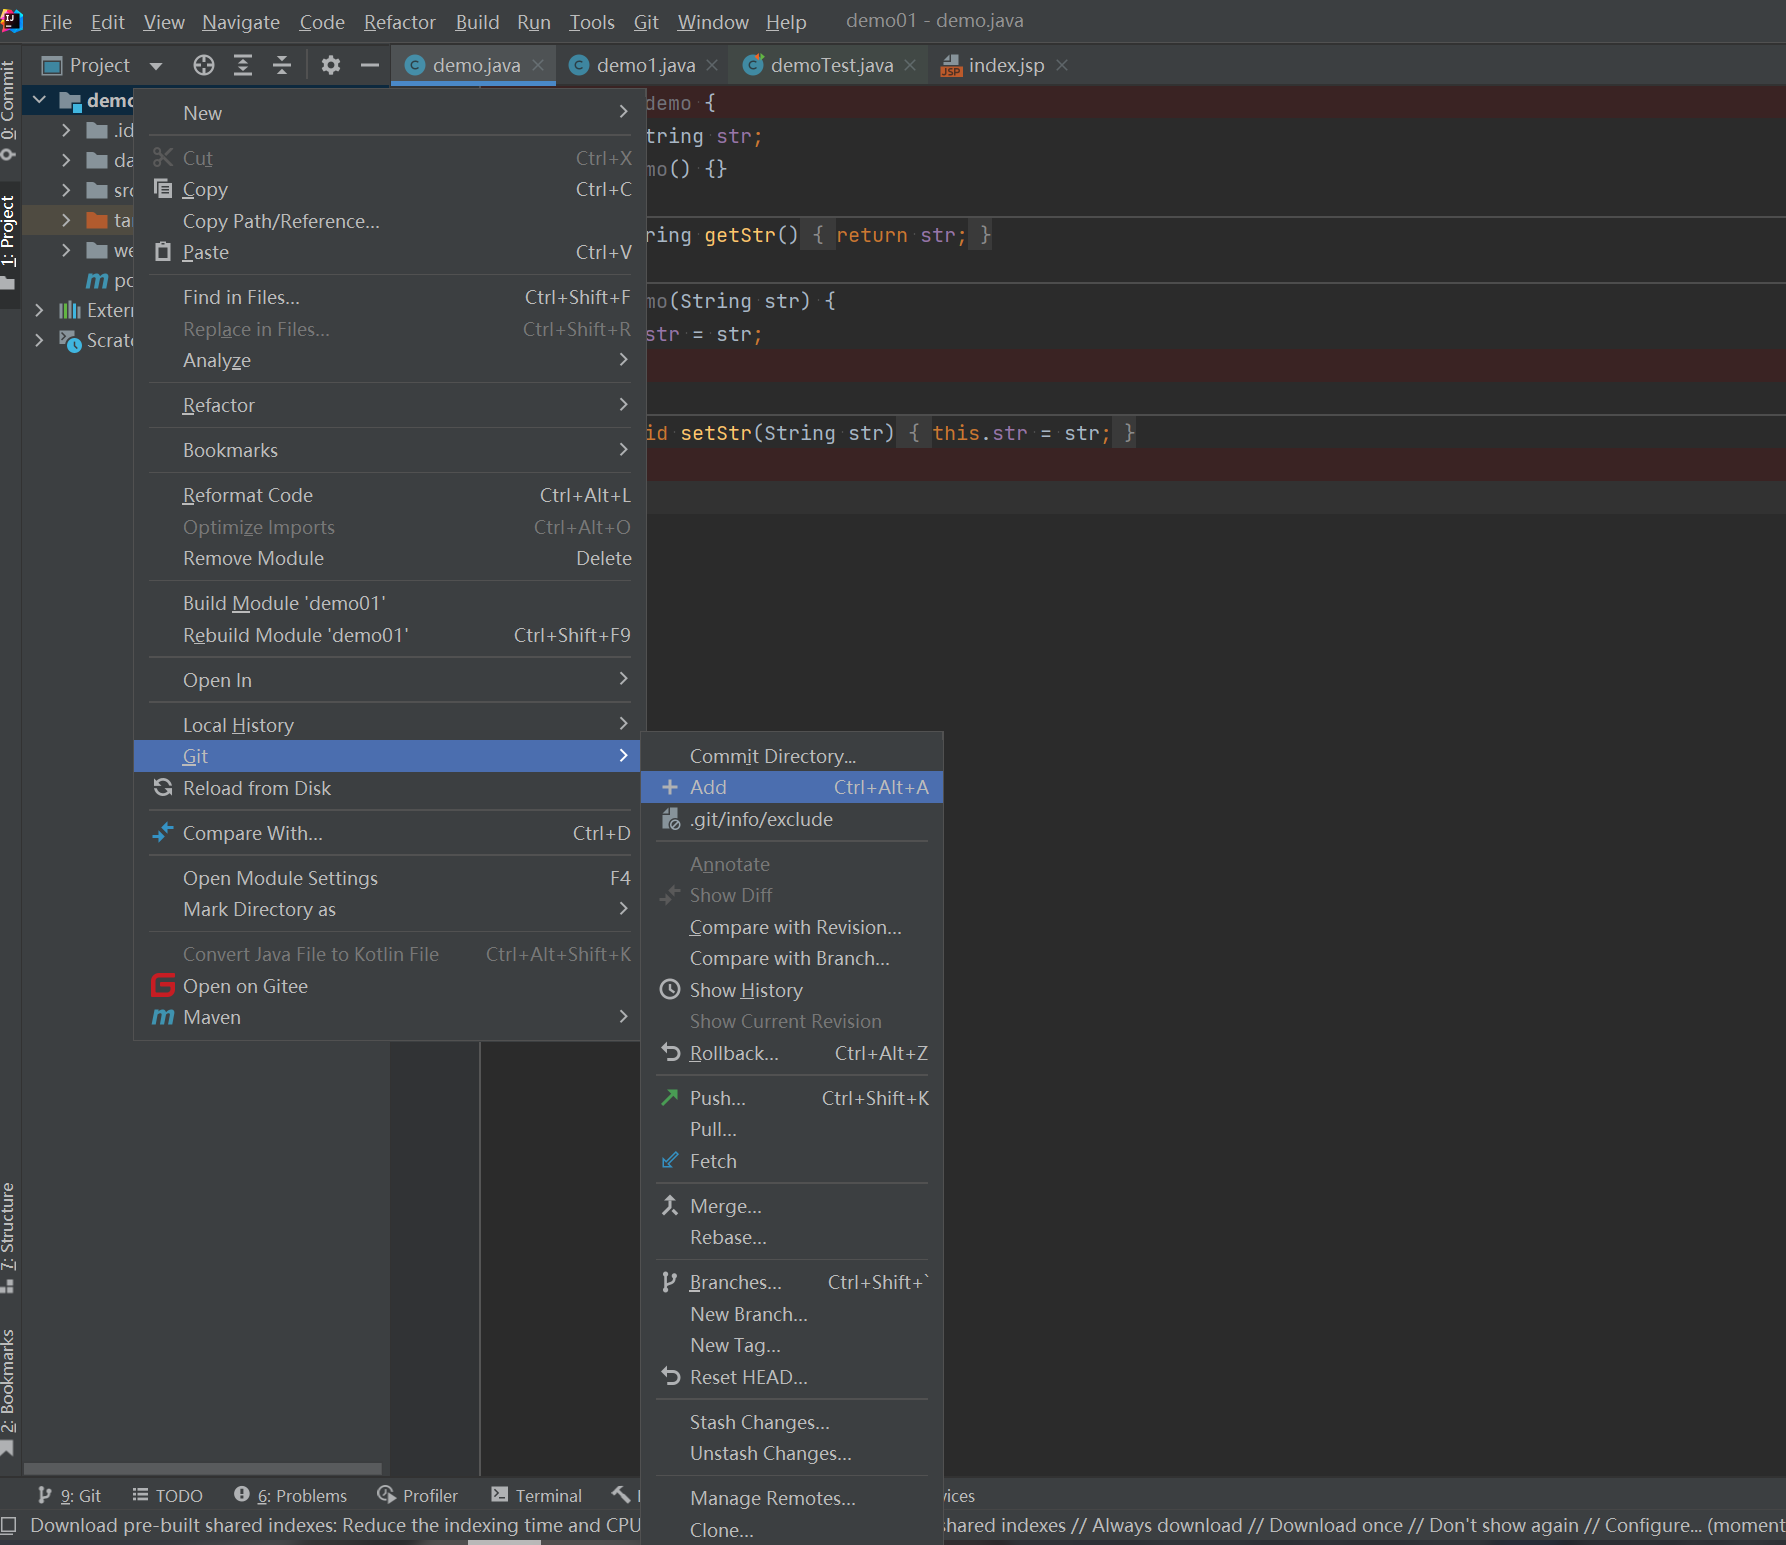Open the New submenu

[390, 113]
